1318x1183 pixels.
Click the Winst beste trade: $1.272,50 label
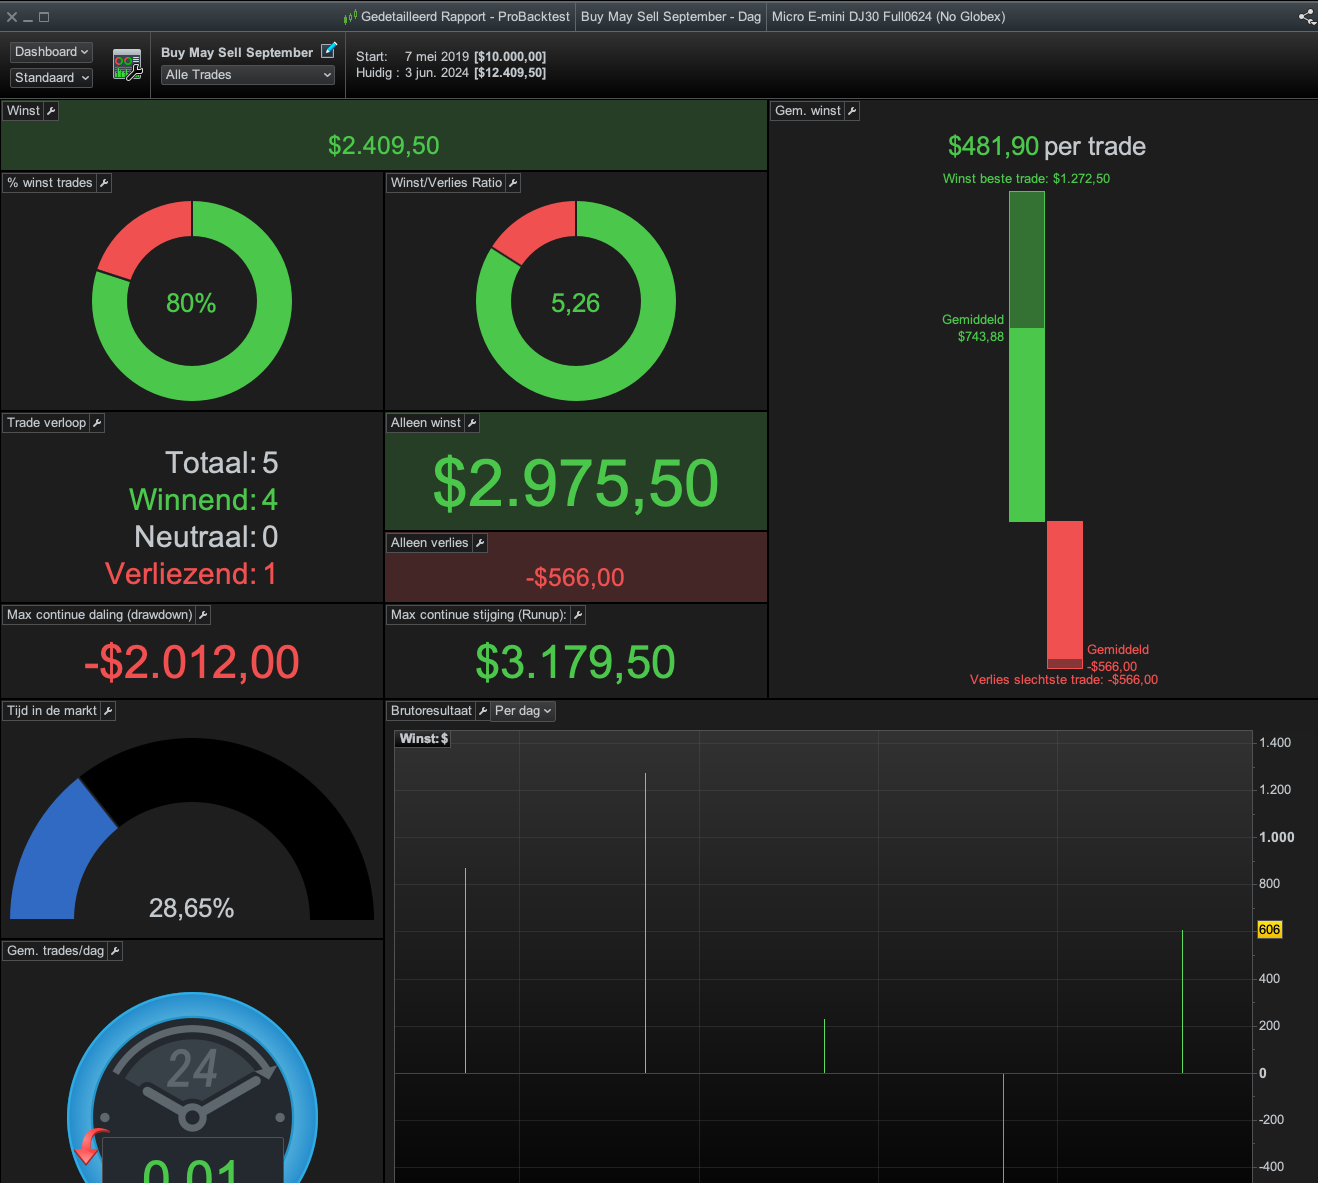click(1026, 179)
